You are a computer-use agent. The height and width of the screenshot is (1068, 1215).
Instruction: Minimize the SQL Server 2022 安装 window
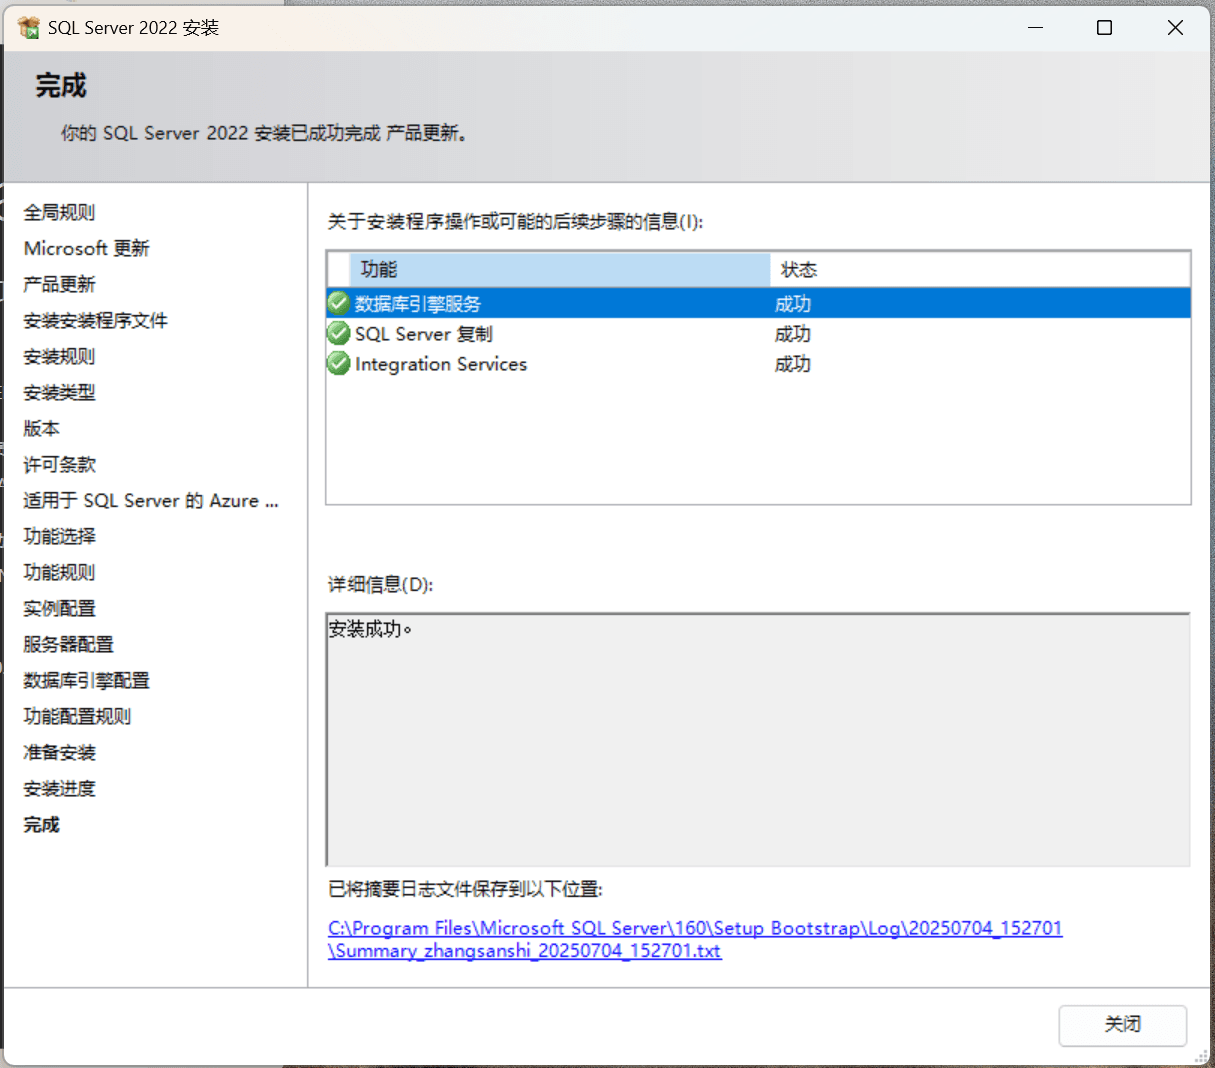point(1035,27)
